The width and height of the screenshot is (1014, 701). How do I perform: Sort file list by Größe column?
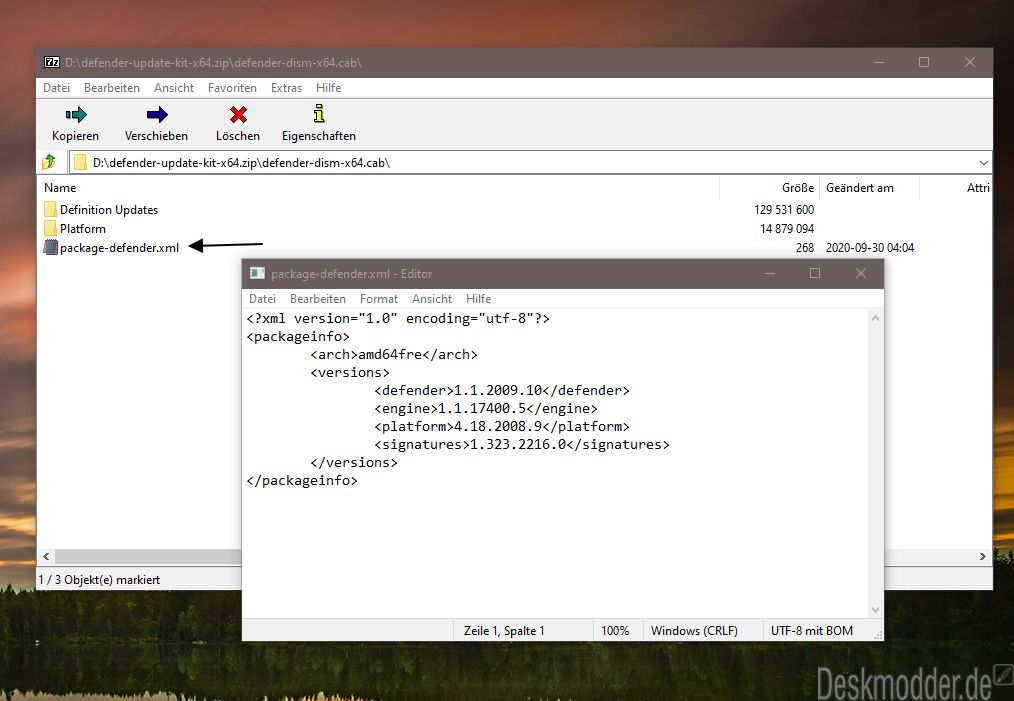click(x=798, y=188)
